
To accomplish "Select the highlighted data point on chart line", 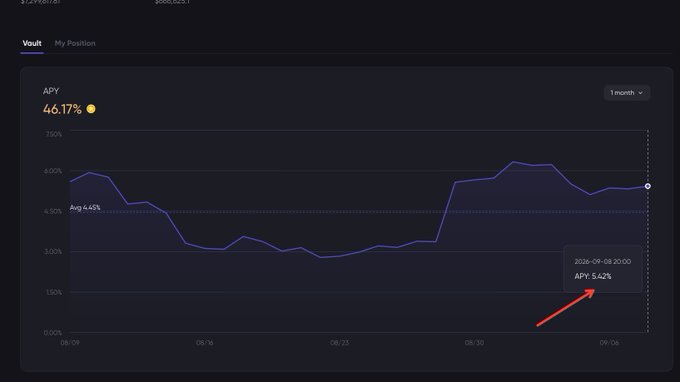I will click(x=647, y=186).
